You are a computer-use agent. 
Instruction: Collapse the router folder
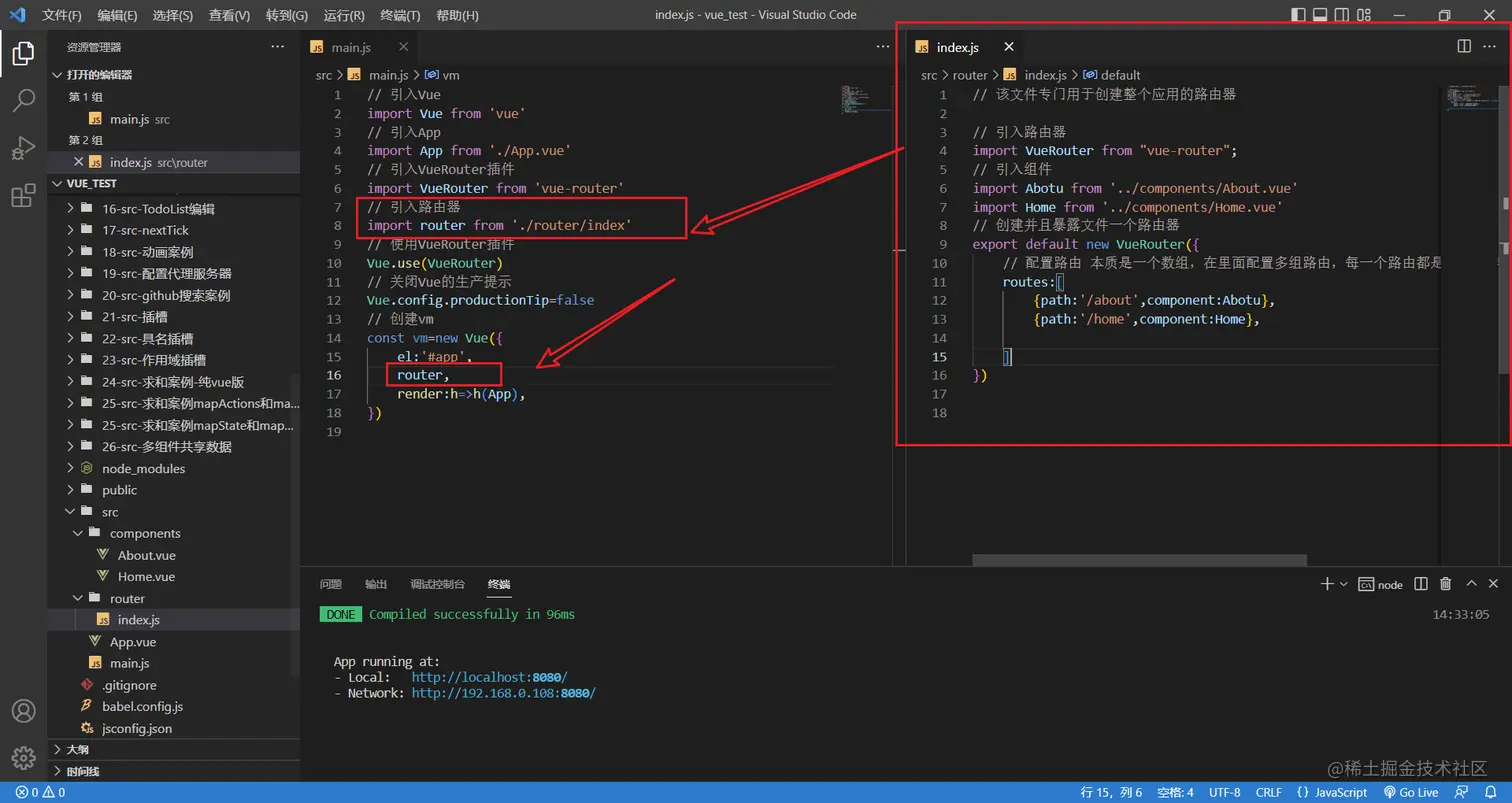174,598
